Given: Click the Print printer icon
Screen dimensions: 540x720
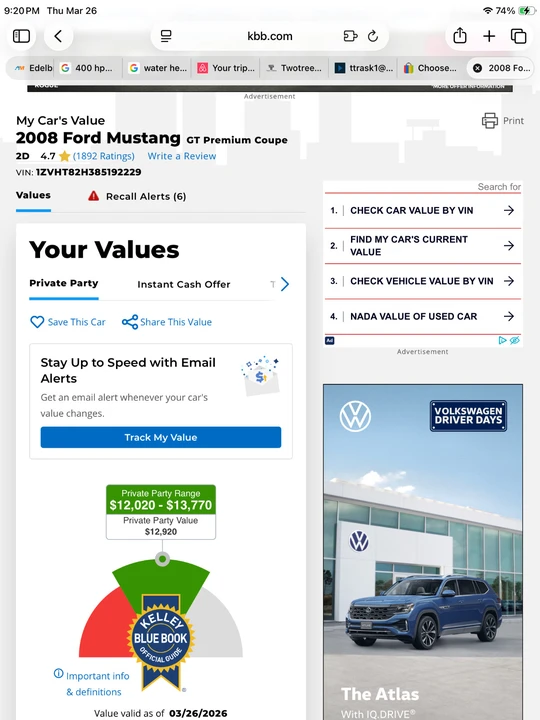Looking at the screenshot, I should (x=489, y=121).
